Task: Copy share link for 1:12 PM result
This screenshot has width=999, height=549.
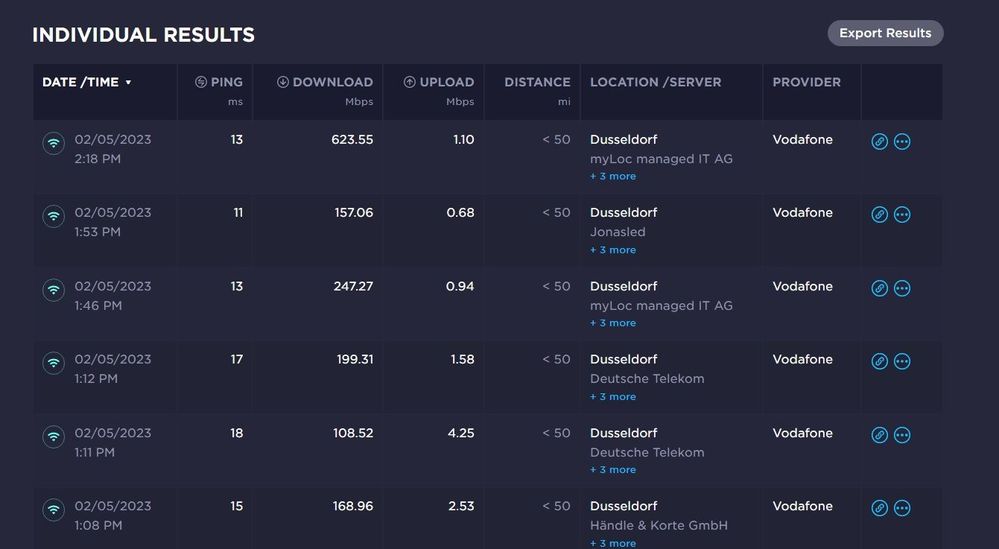Action: [879, 361]
